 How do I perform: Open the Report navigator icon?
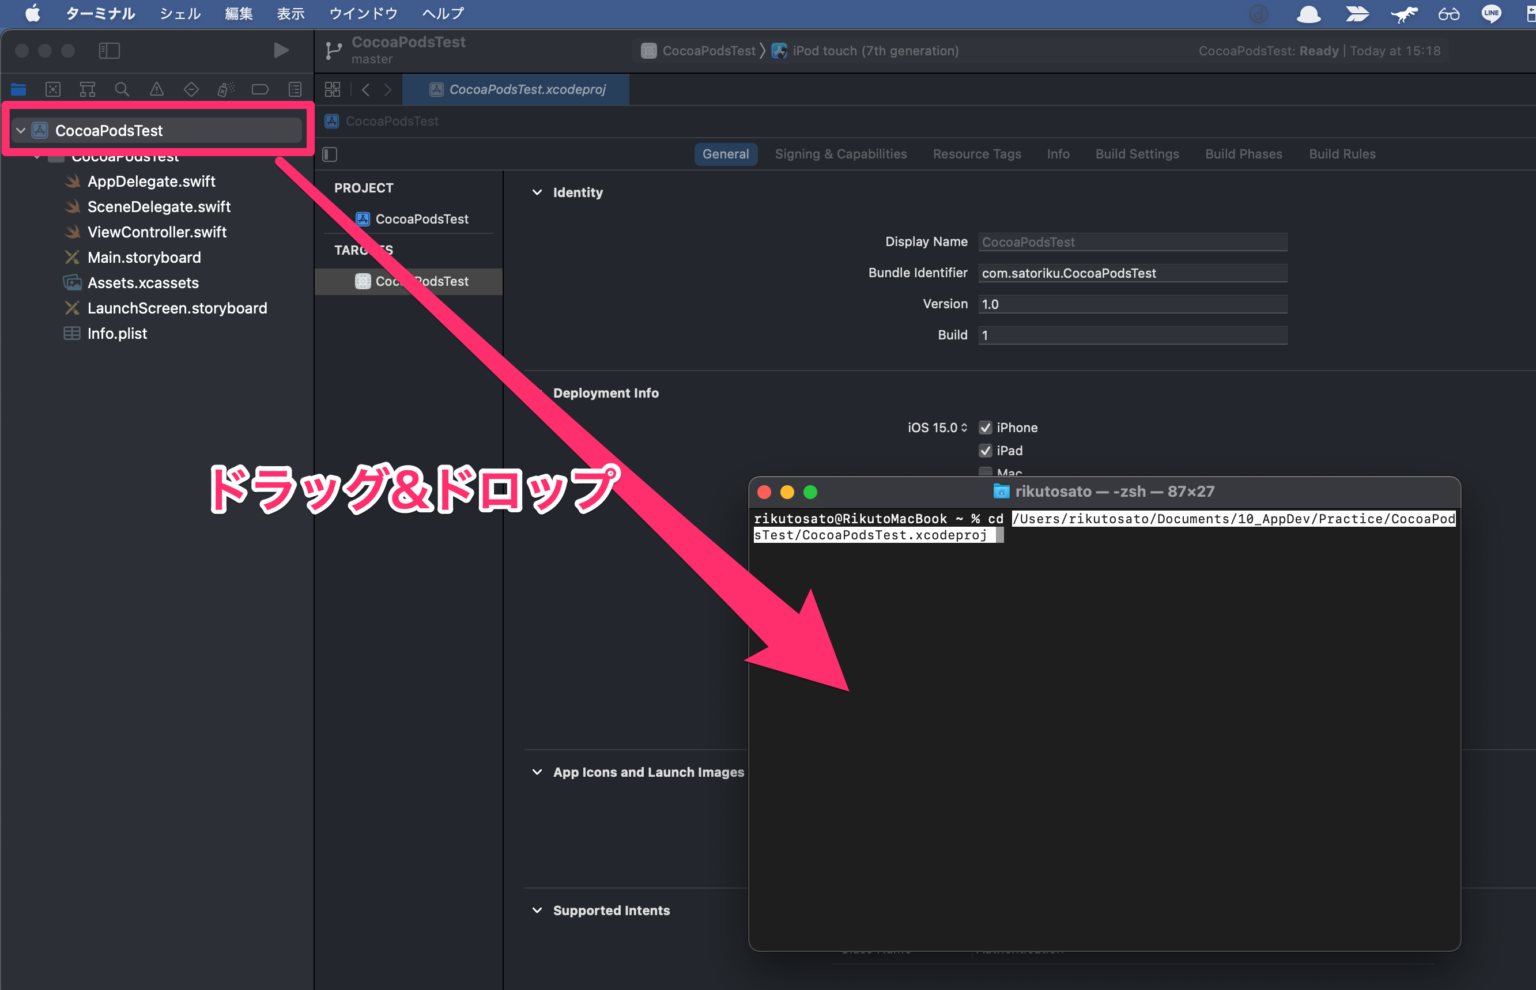point(295,89)
